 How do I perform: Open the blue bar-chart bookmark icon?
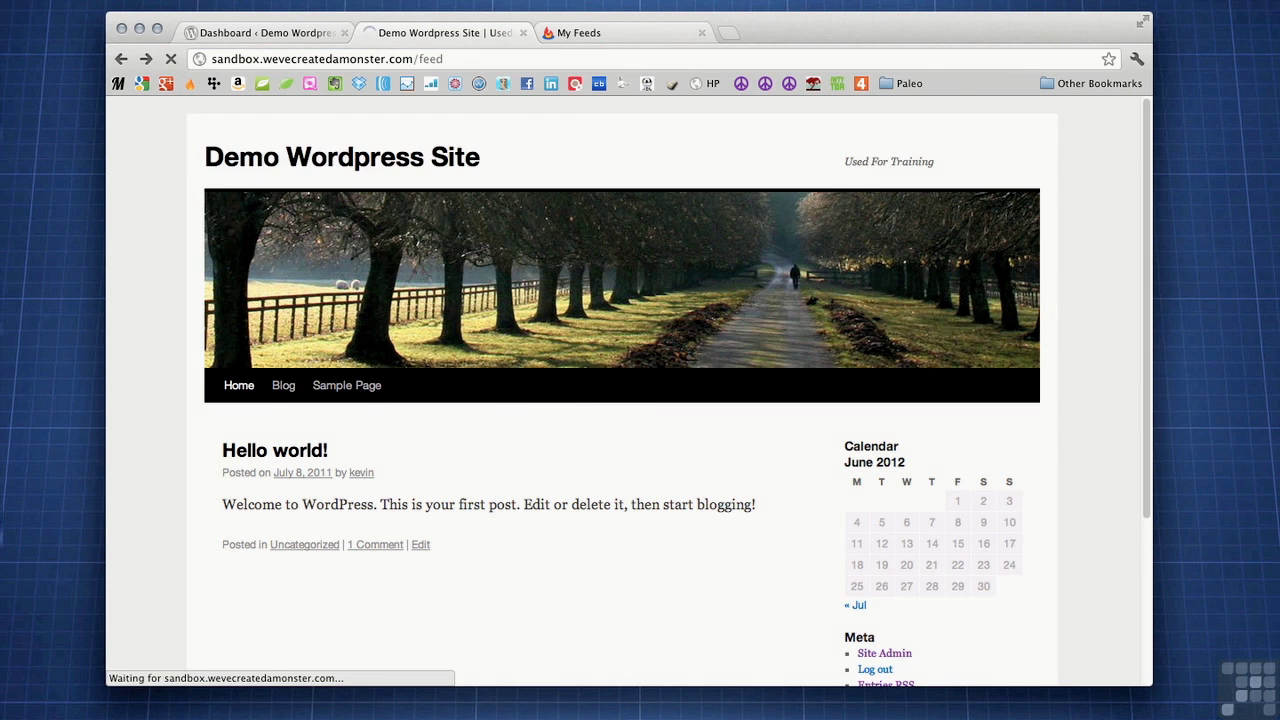pos(431,84)
